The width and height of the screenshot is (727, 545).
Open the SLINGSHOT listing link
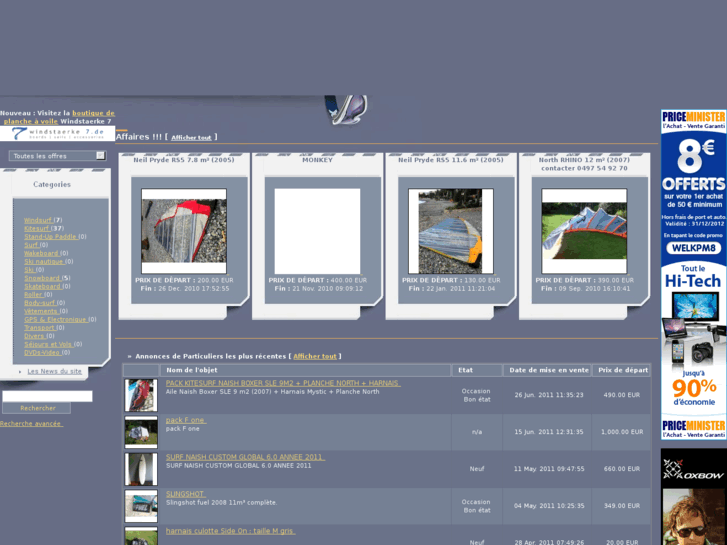point(185,494)
